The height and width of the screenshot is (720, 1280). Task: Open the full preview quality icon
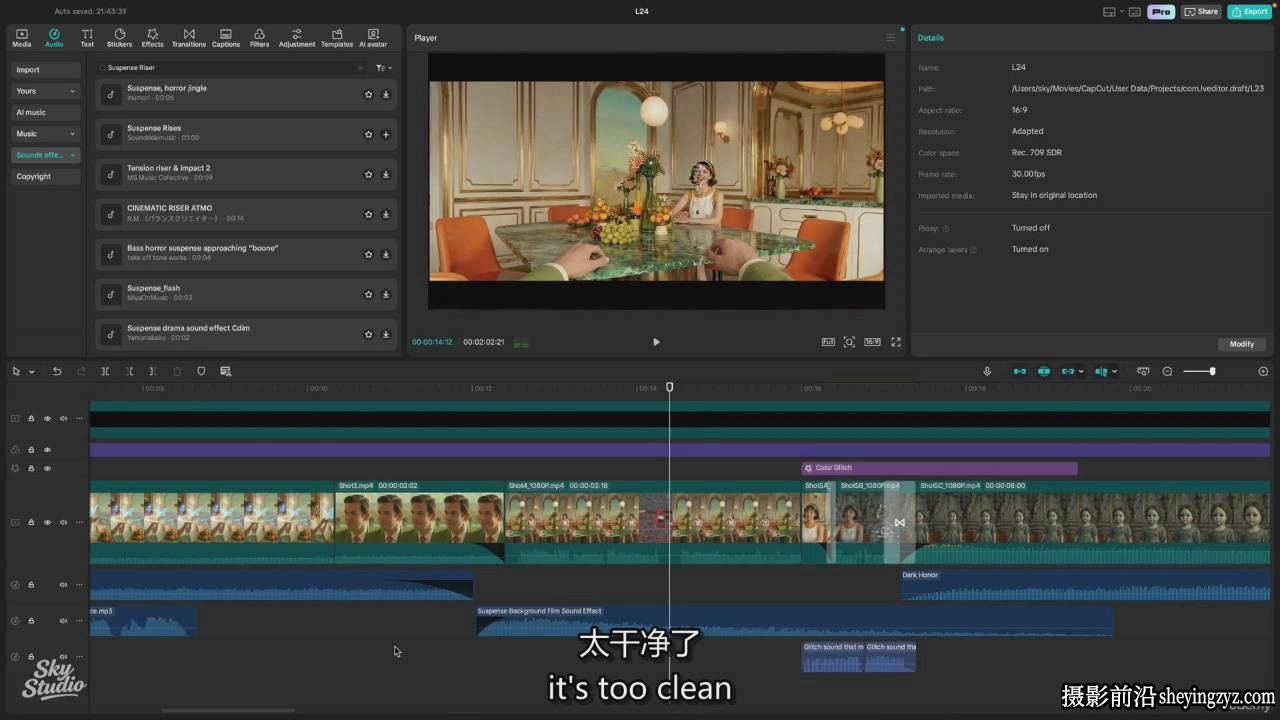(828, 342)
